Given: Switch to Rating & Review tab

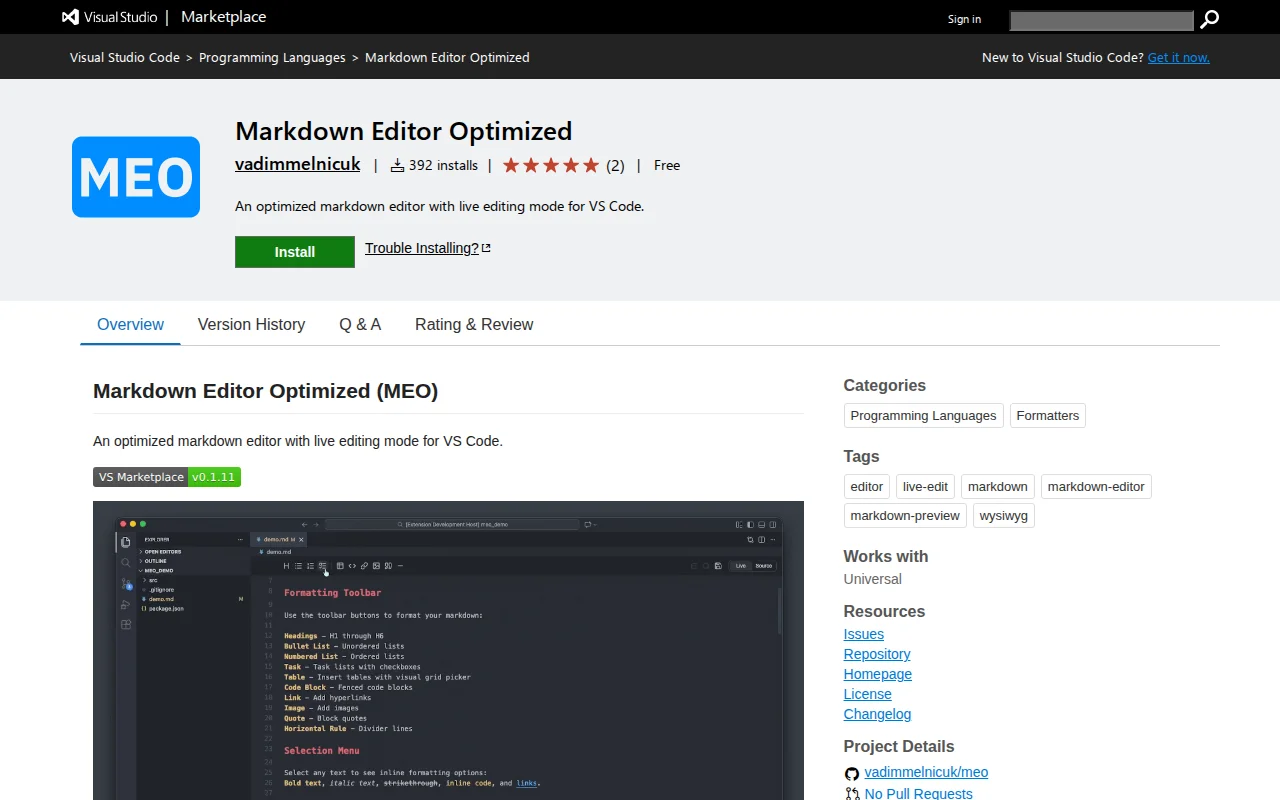Looking at the screenshot, I should [x=474, y=324].
